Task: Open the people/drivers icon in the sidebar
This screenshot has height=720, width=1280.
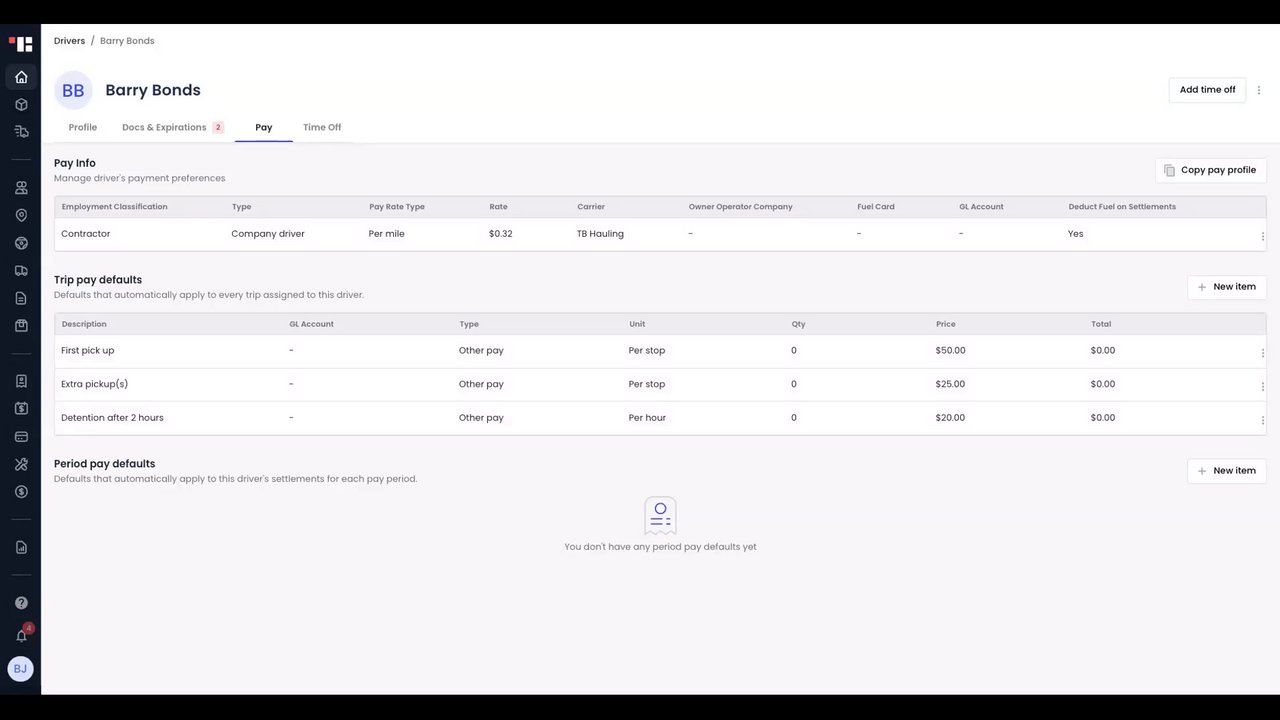Action: 21,188
